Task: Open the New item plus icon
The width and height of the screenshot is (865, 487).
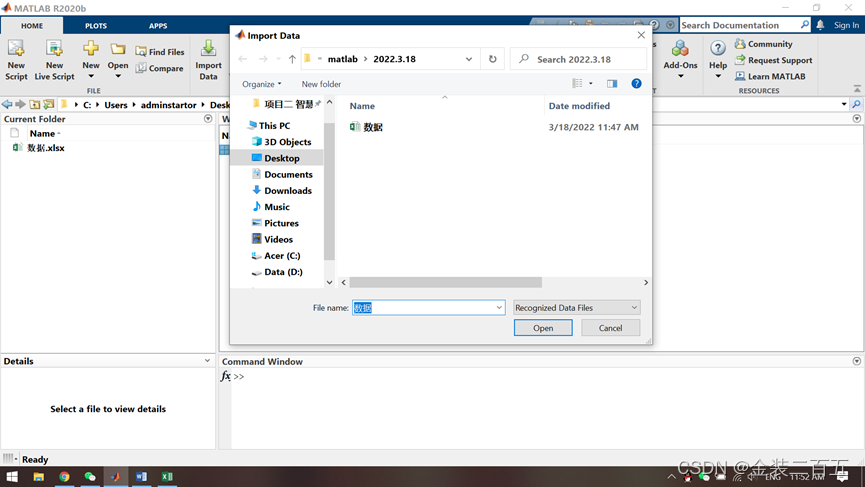Action: [90, 49]
